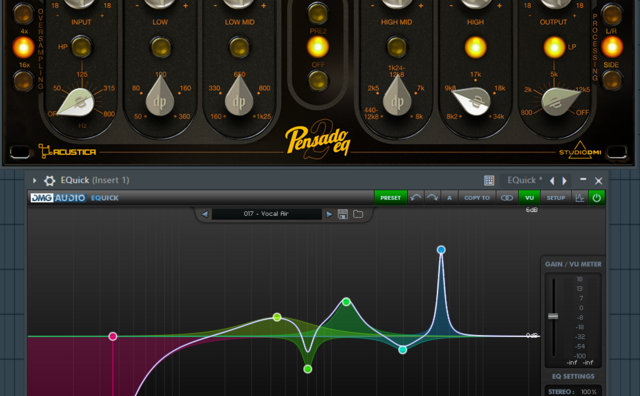Screen dimensions: 640x396
Task: Toggle the VU meter button
Action: click(x=529, y=198)
